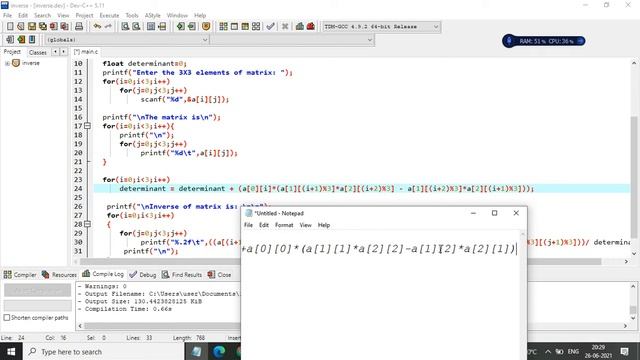Click left arrow of project panel tab scroller
640x360 pixels.
[55, 52]
